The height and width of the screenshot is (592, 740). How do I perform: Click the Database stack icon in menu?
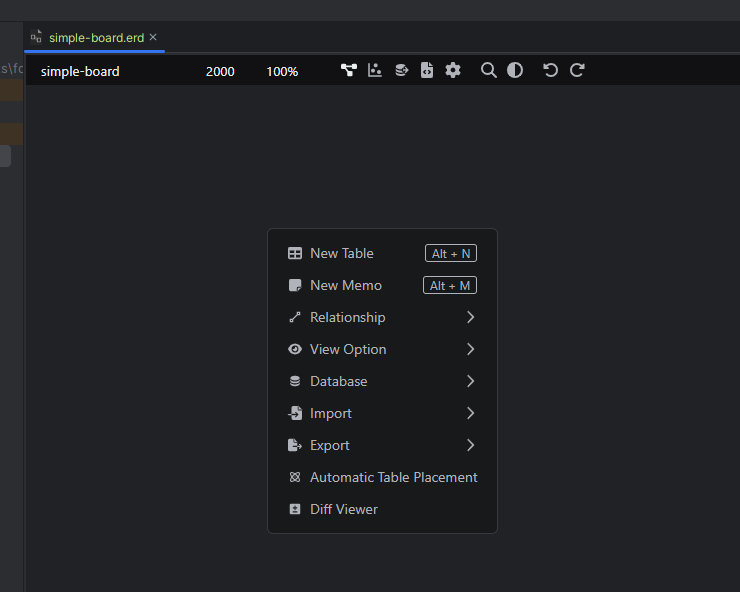tap(295, 381)
